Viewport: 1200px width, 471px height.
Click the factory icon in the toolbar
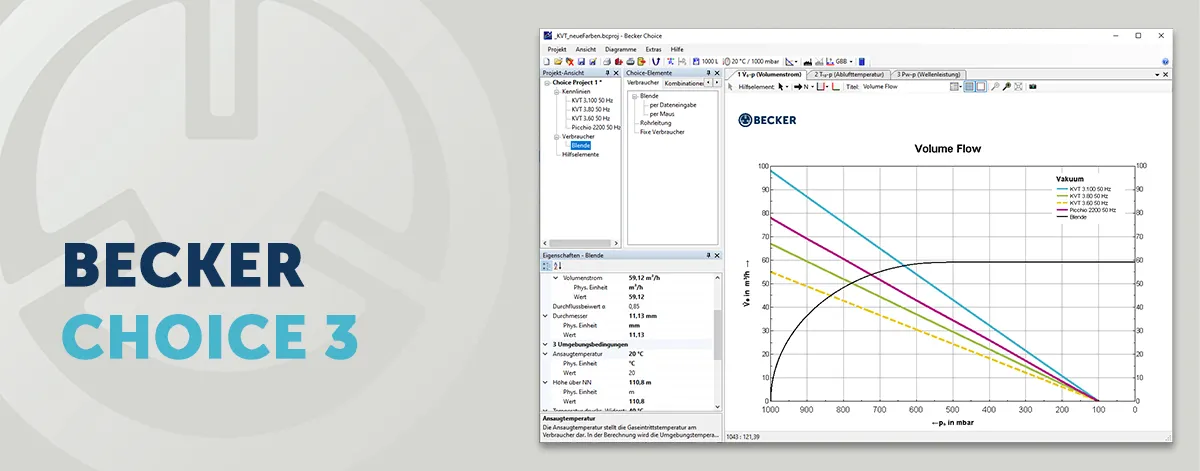[x=808, y=62]
